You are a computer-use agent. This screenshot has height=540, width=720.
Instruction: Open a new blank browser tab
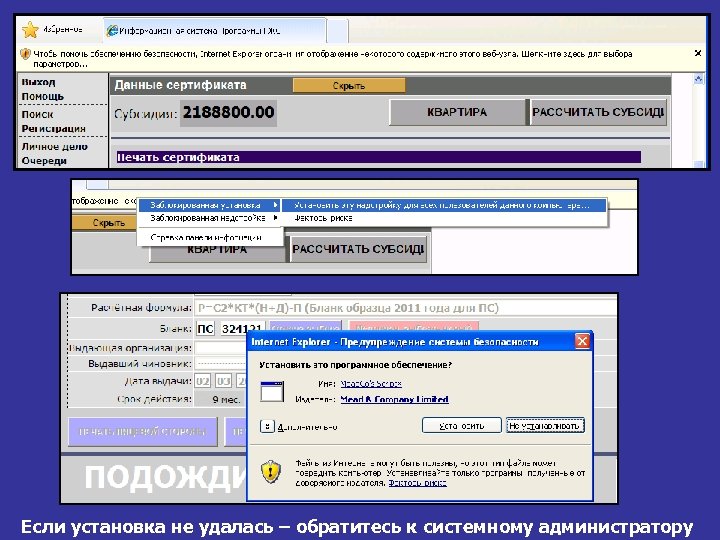tap(338, 31)
